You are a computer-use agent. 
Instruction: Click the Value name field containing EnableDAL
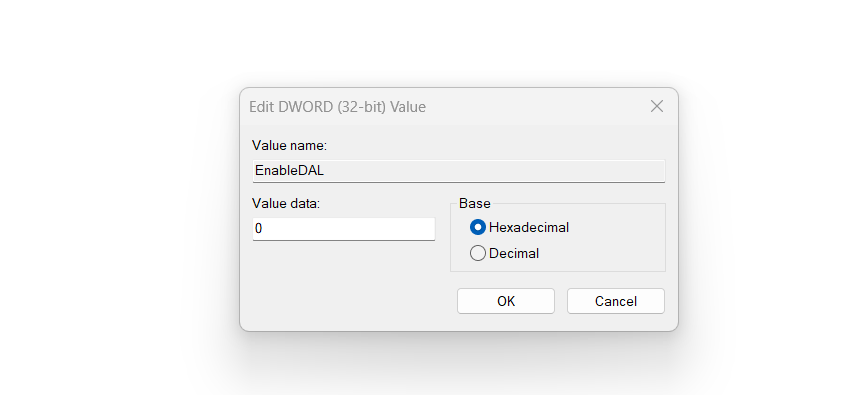458,171
